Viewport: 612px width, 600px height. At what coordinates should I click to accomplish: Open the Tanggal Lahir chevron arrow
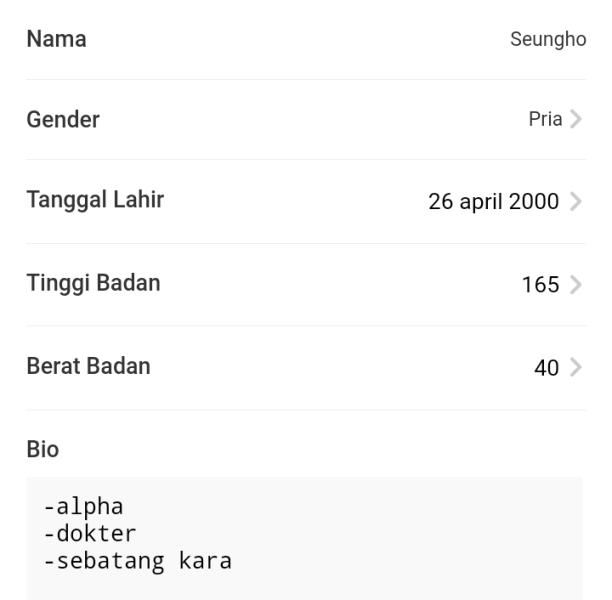tap(576, 201)
